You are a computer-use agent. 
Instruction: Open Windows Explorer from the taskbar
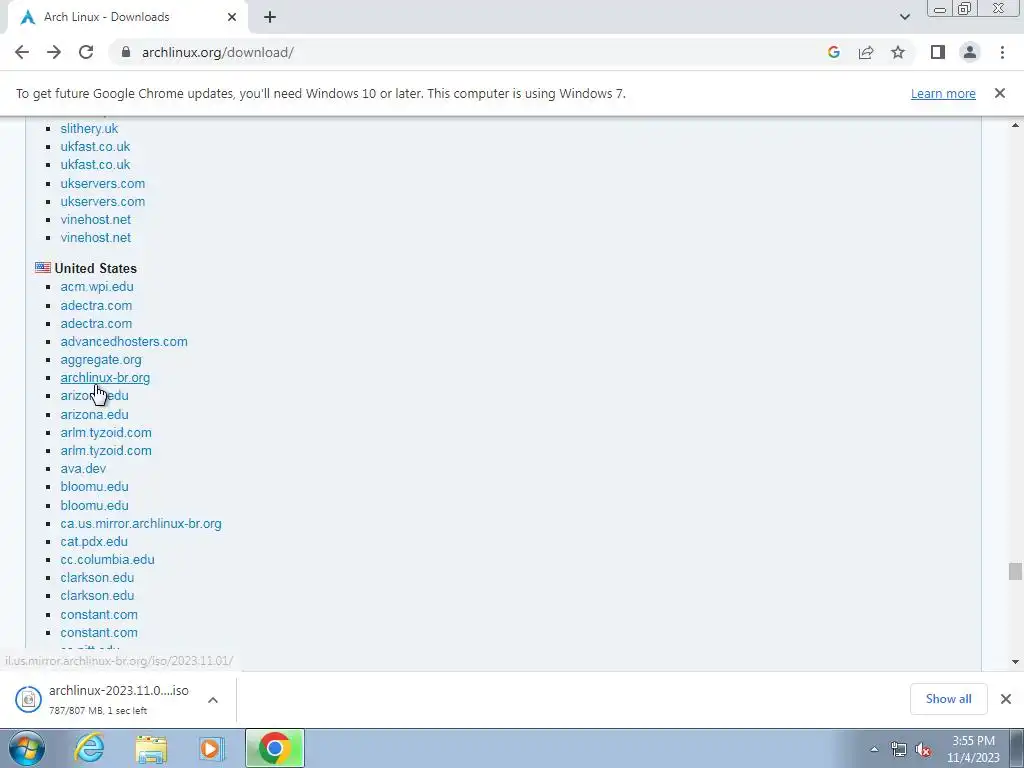click(x=151, y=749)
